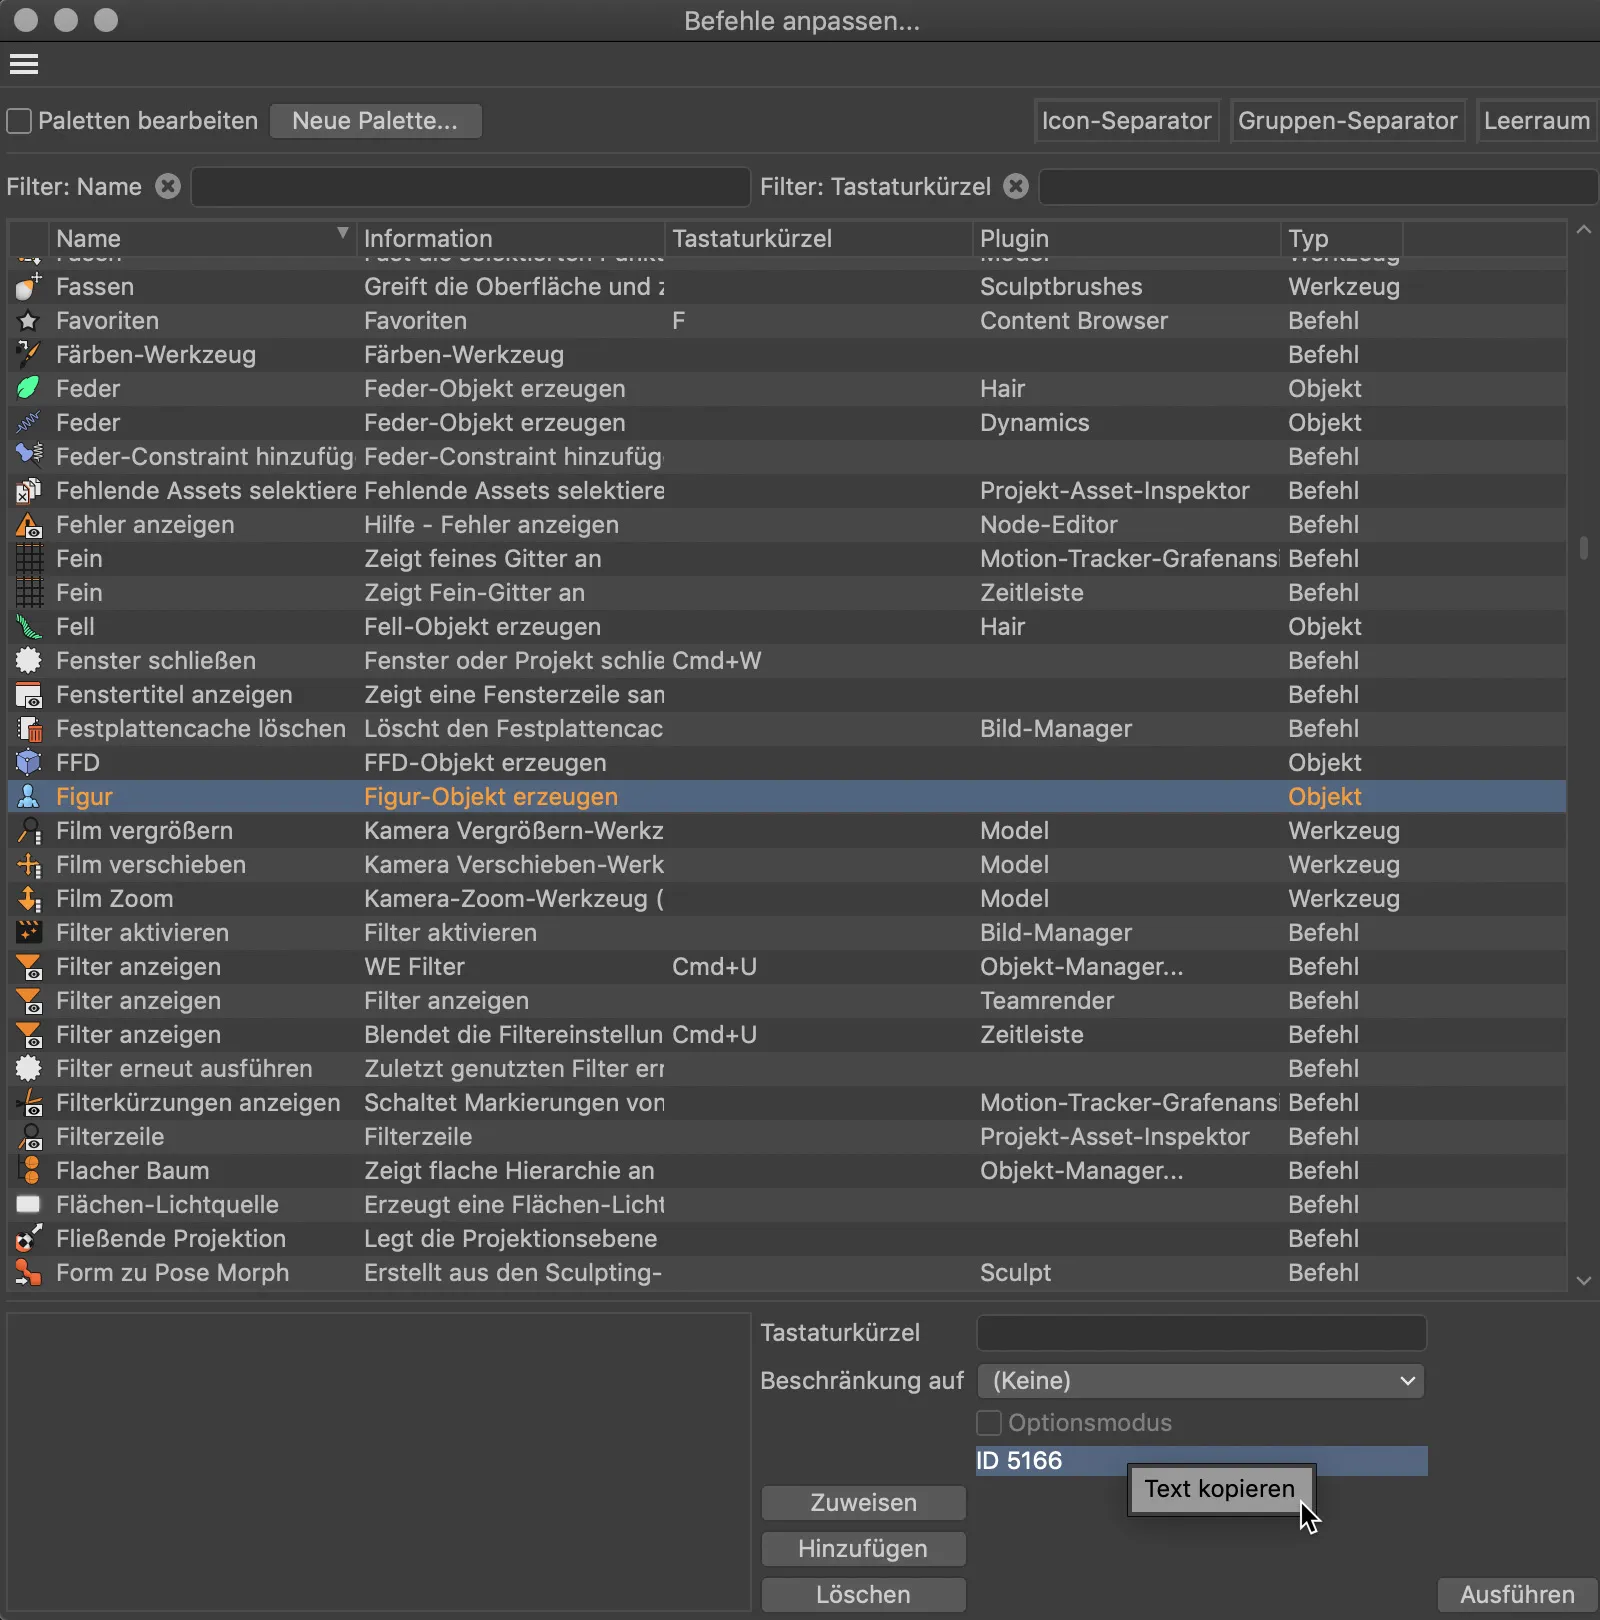Toggle the Optionsmodus checkbox
This screenshot has height=1620, width=1600.
(989, 1422)
